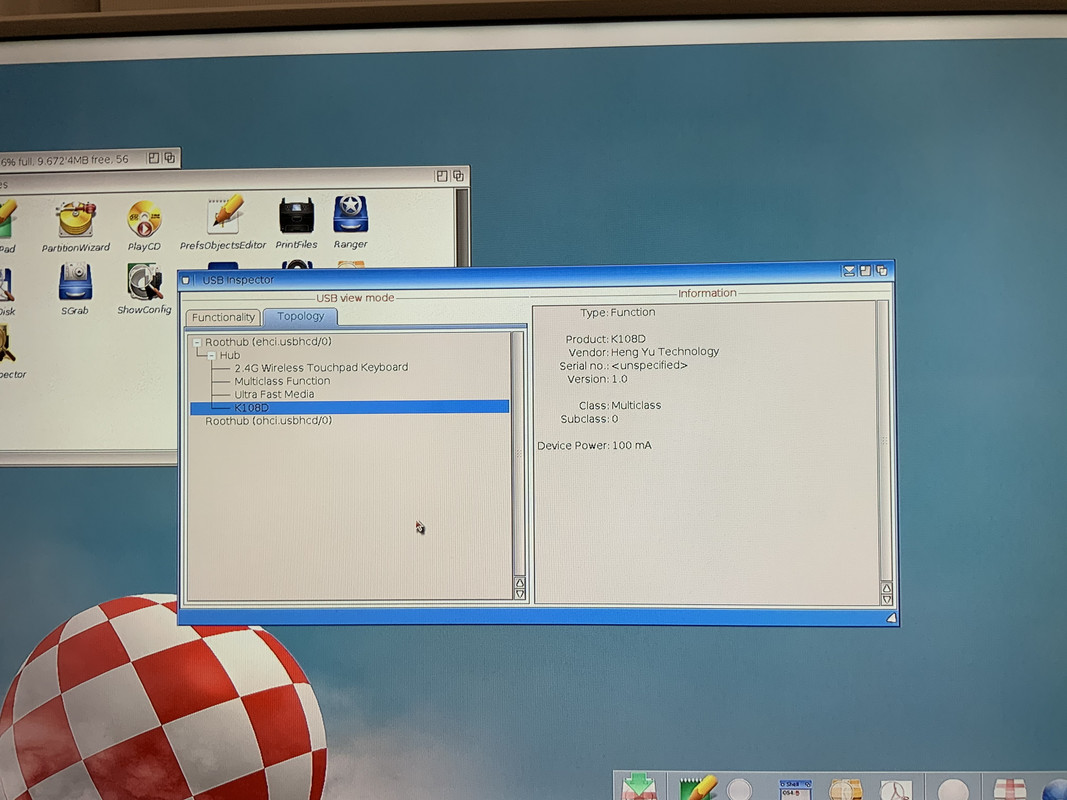Open the Shell dock icon
The height and width of the screenshot is (800, 1067).
pos(795,790)
